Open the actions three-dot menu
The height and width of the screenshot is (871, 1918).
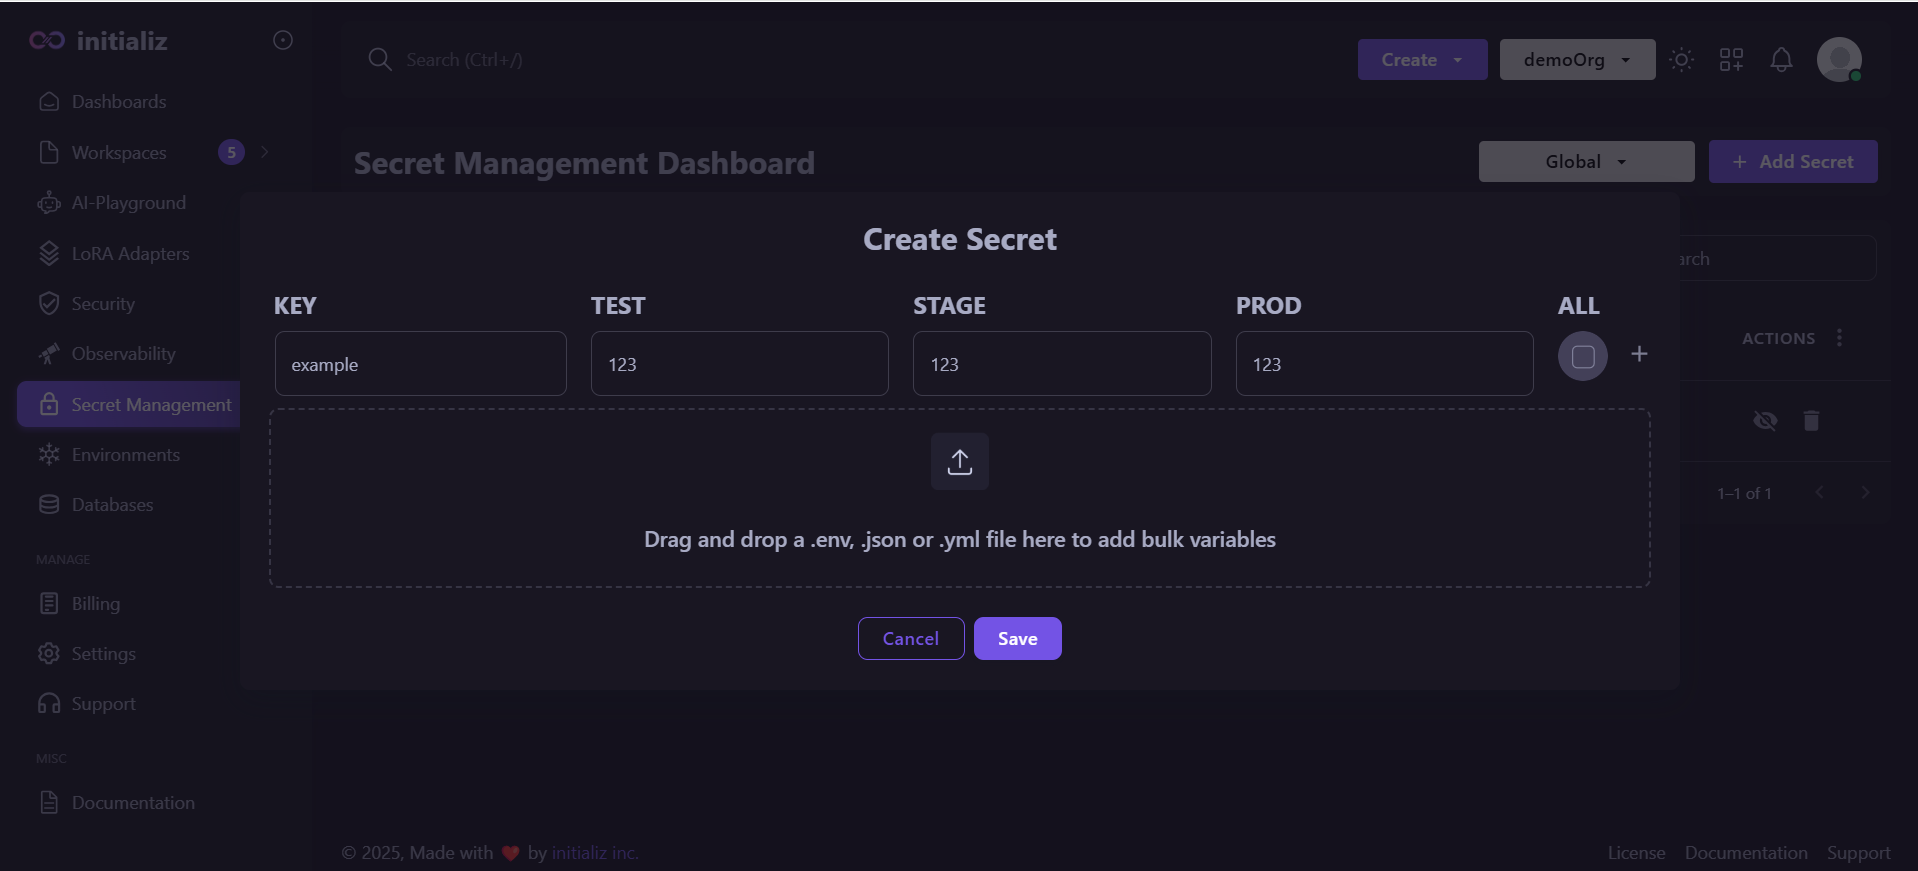(1839, 338)
